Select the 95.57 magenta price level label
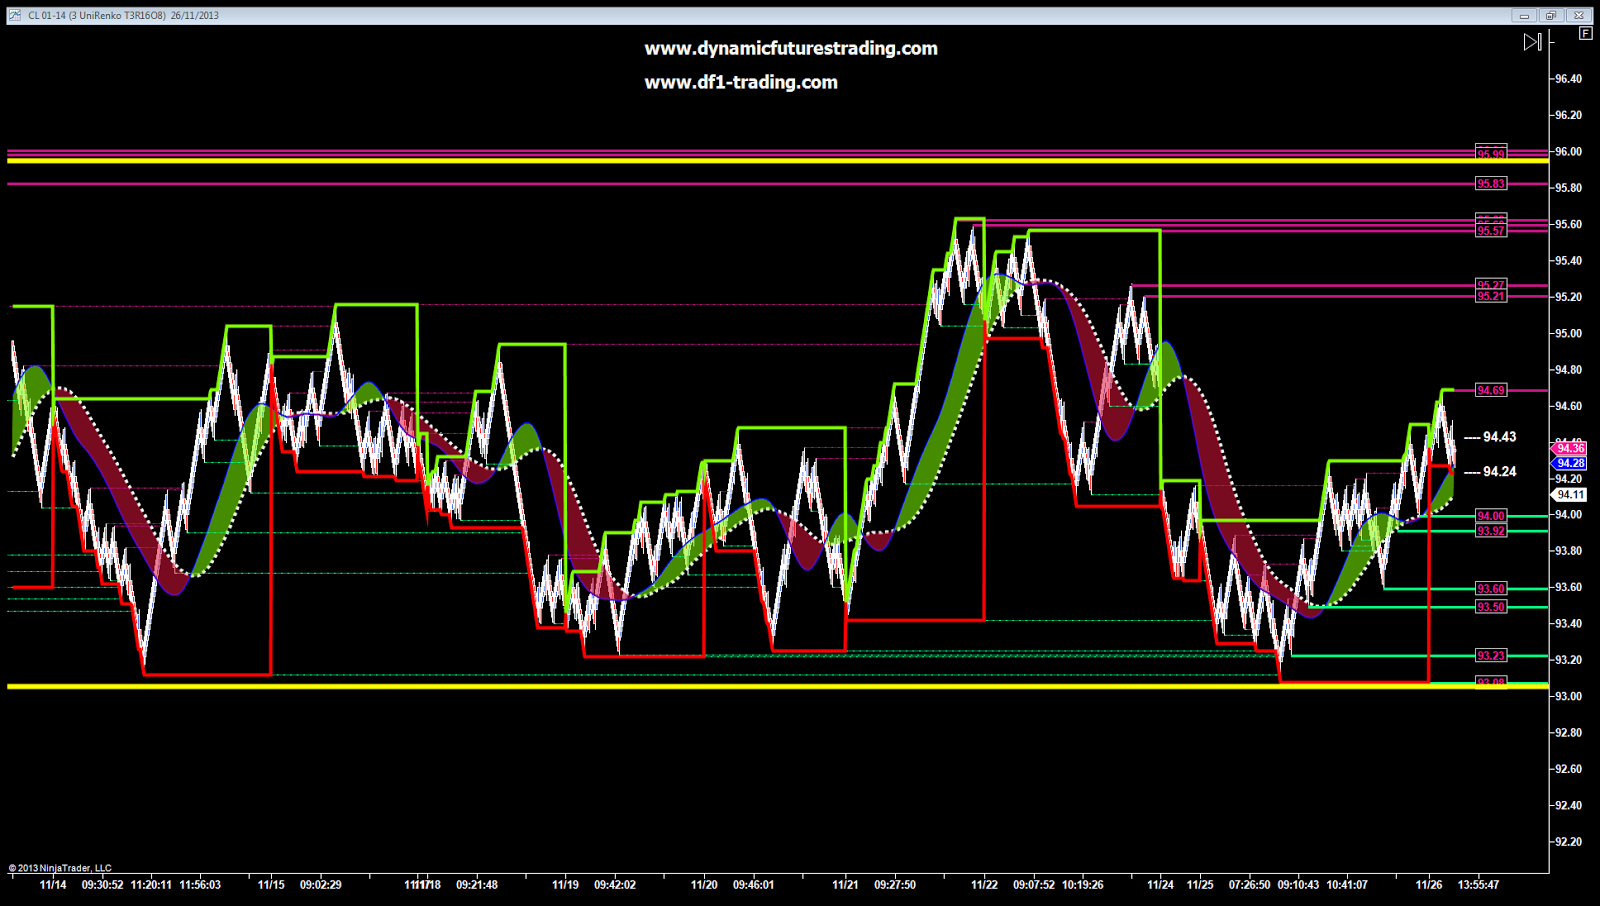This screenshot has width=1600, height=906. pos(1491,231)
